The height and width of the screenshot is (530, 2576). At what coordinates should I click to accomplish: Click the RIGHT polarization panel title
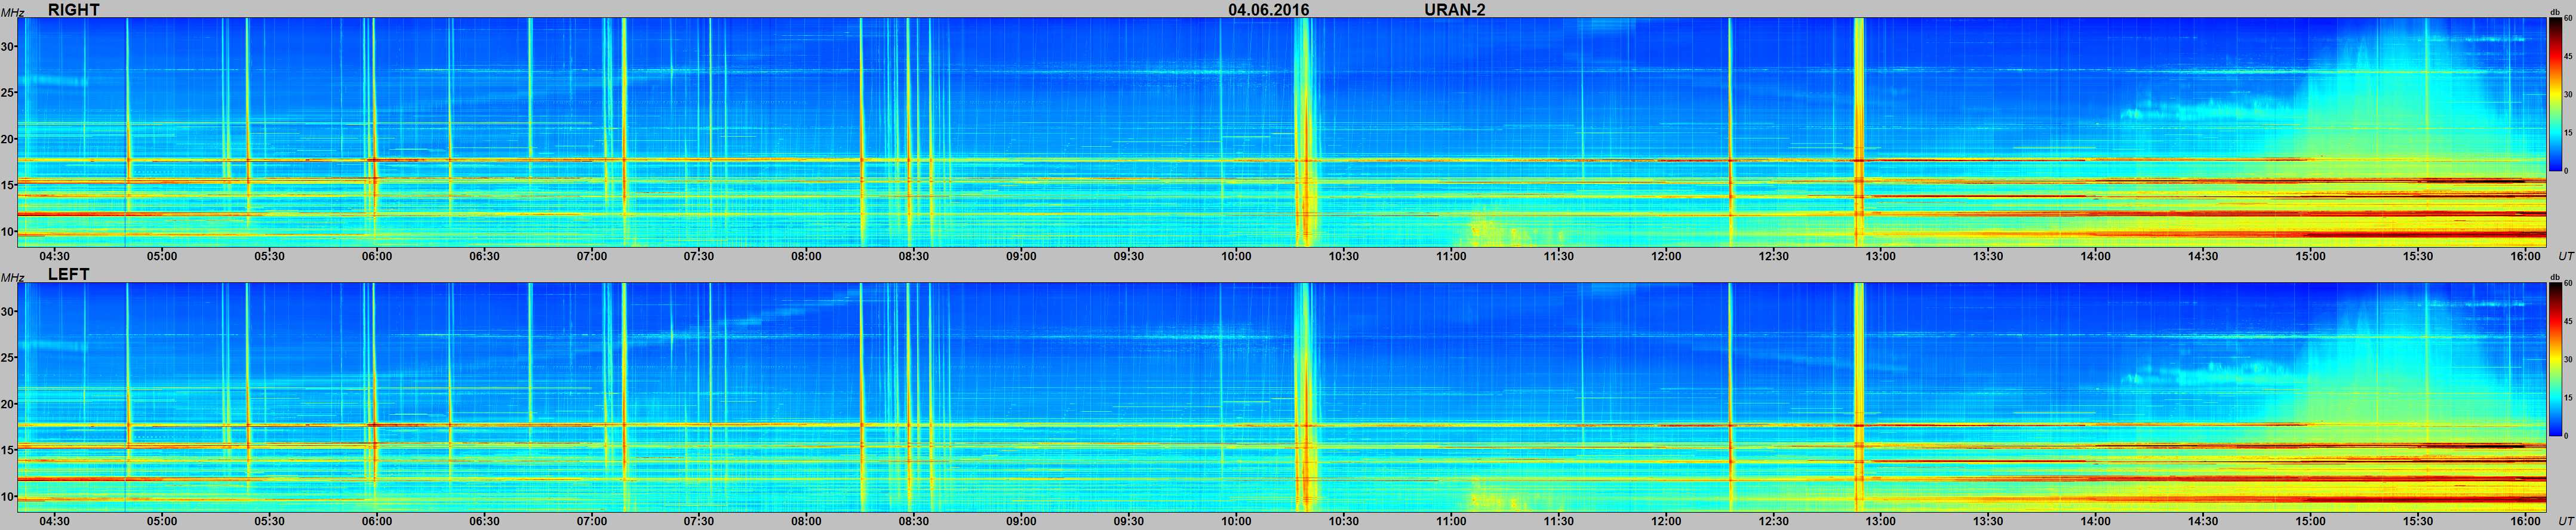coord(74,10)
